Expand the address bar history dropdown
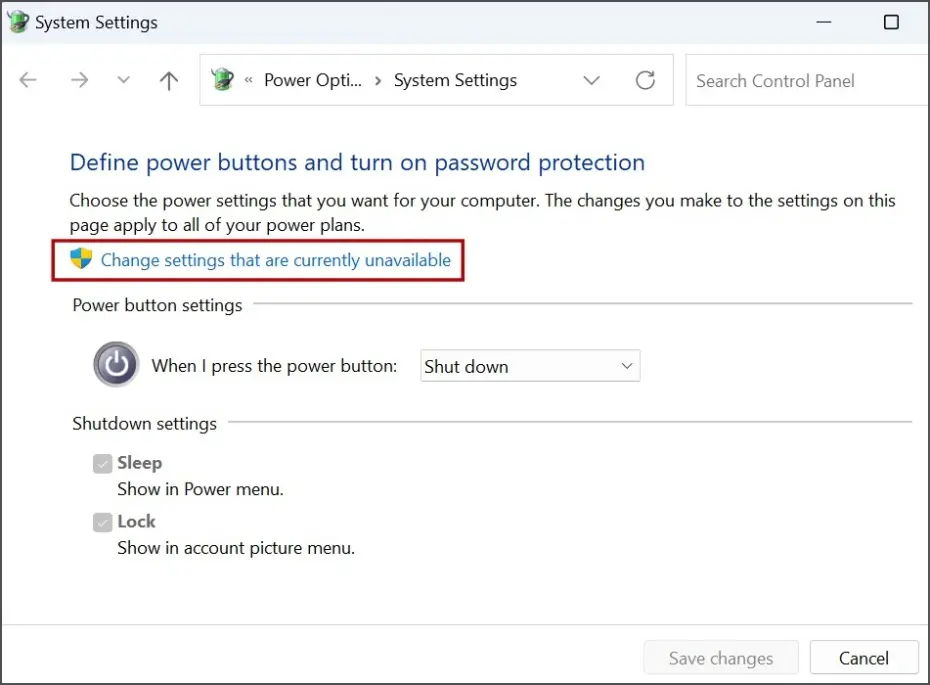This screenshot has height=685, width=930. point(591,81)
